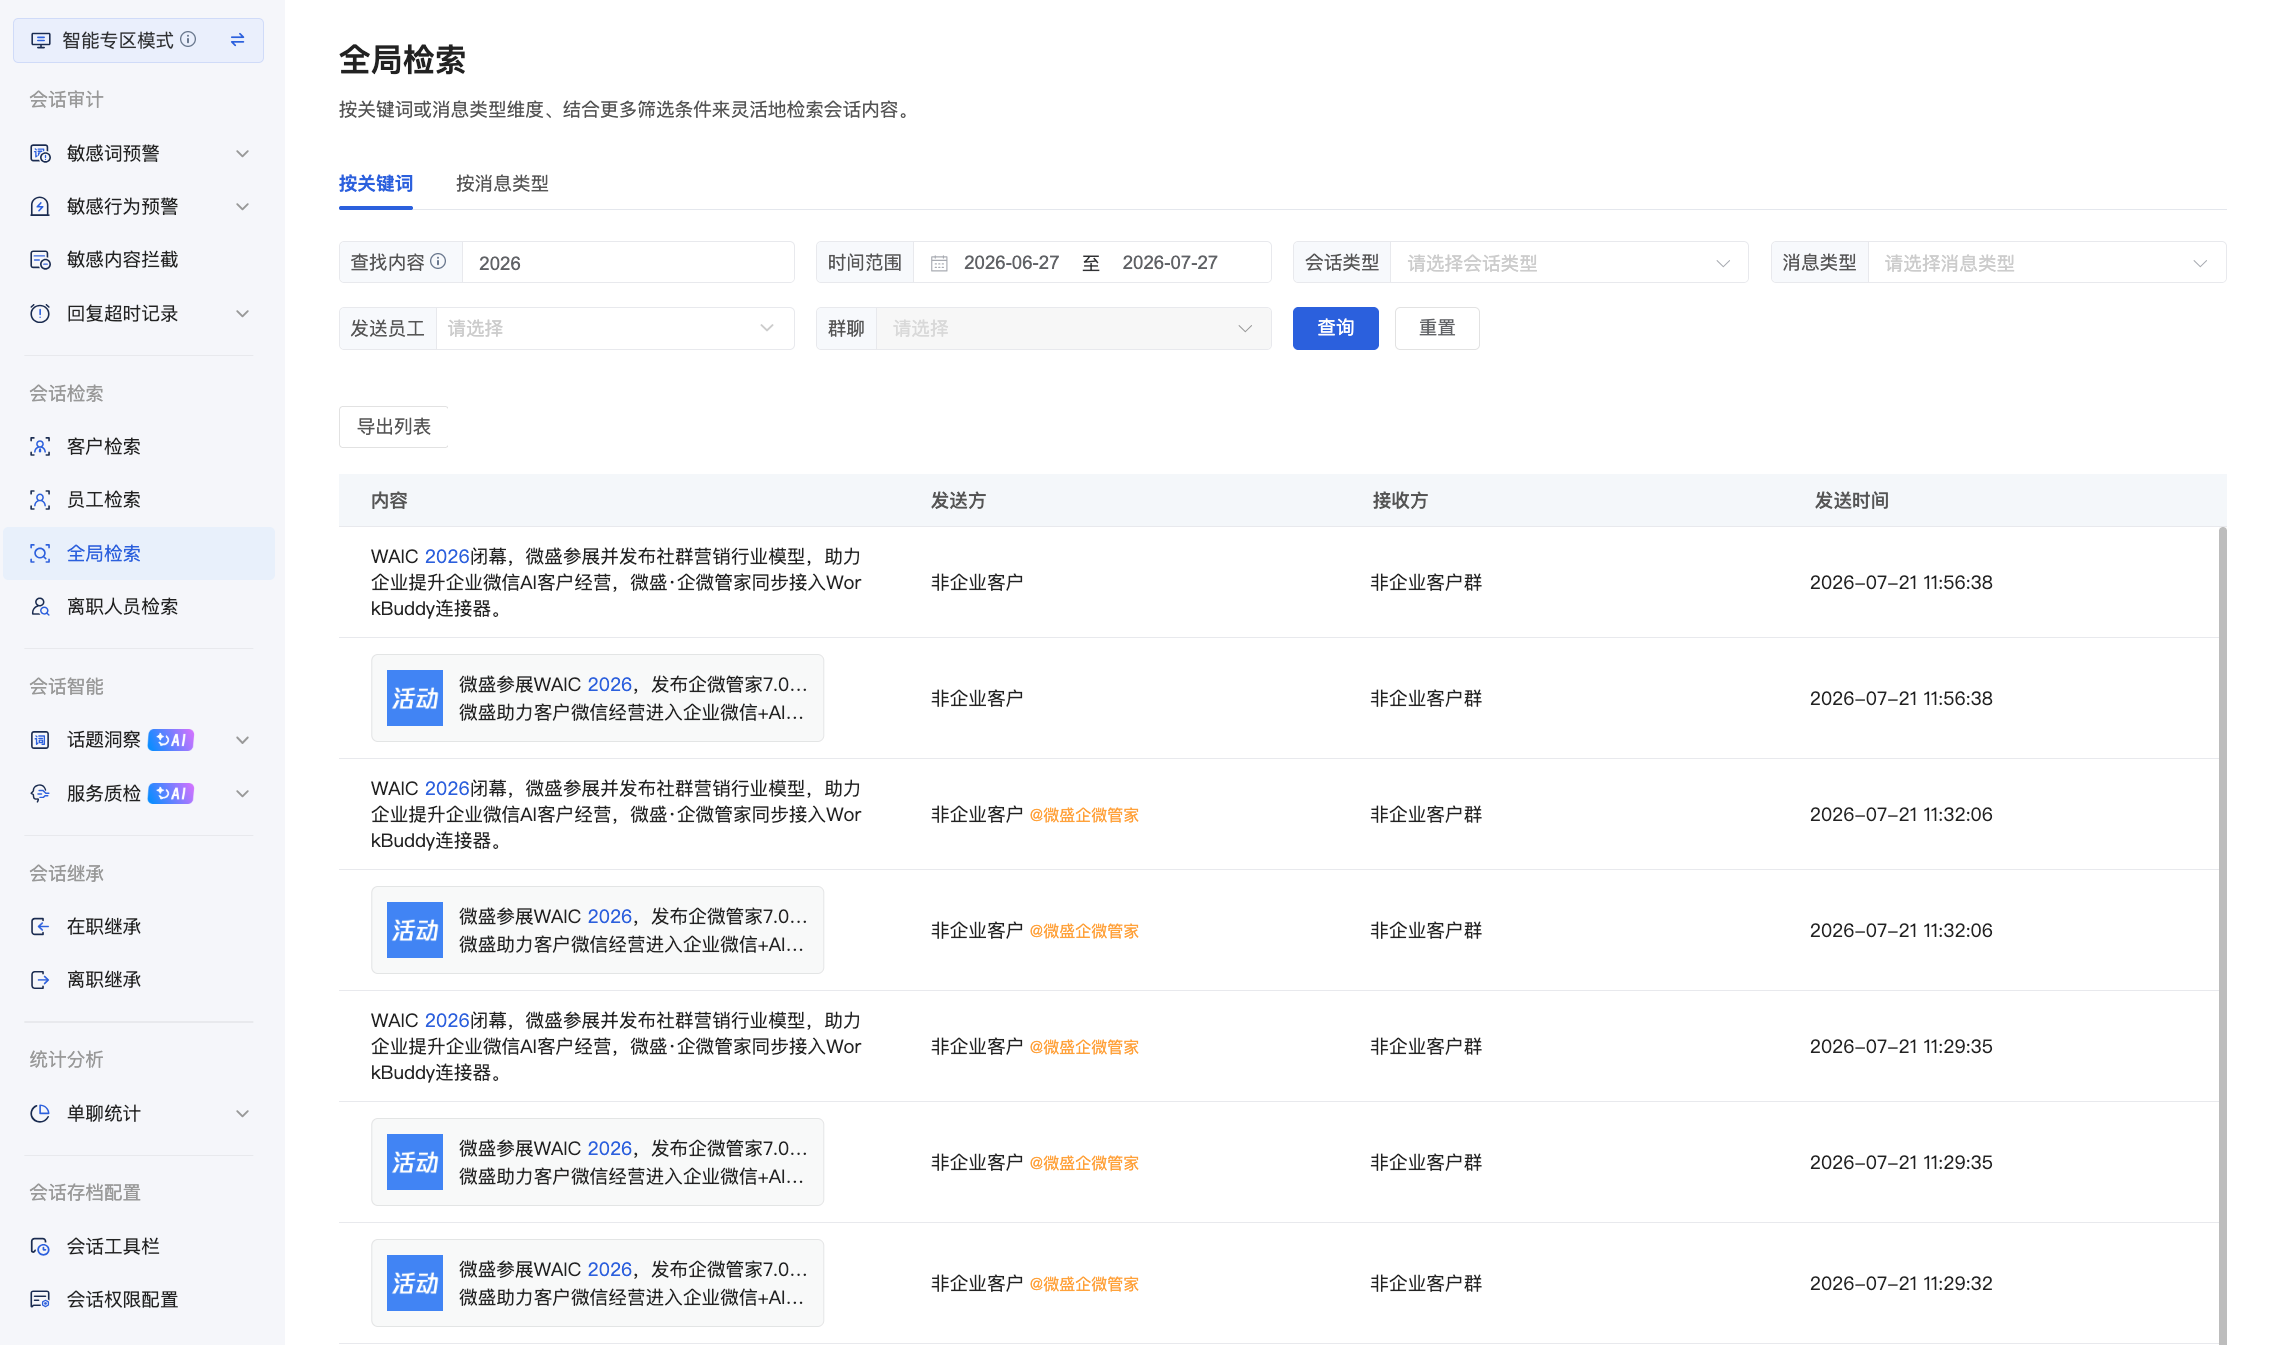Click the 客户检索 sidebar icon
This screenshot has height=1345, width=2270.
click(40, 446)
